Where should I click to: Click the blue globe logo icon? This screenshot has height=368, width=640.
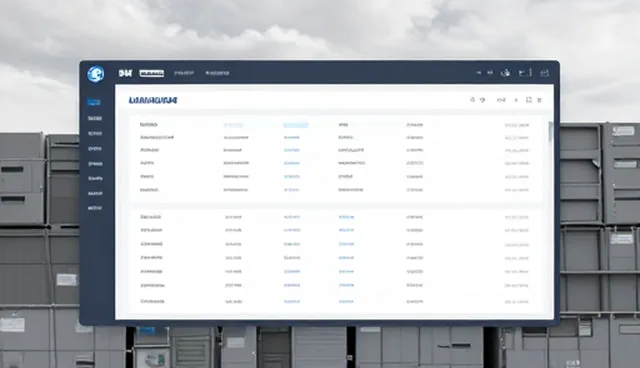click(x=96, y=74)
